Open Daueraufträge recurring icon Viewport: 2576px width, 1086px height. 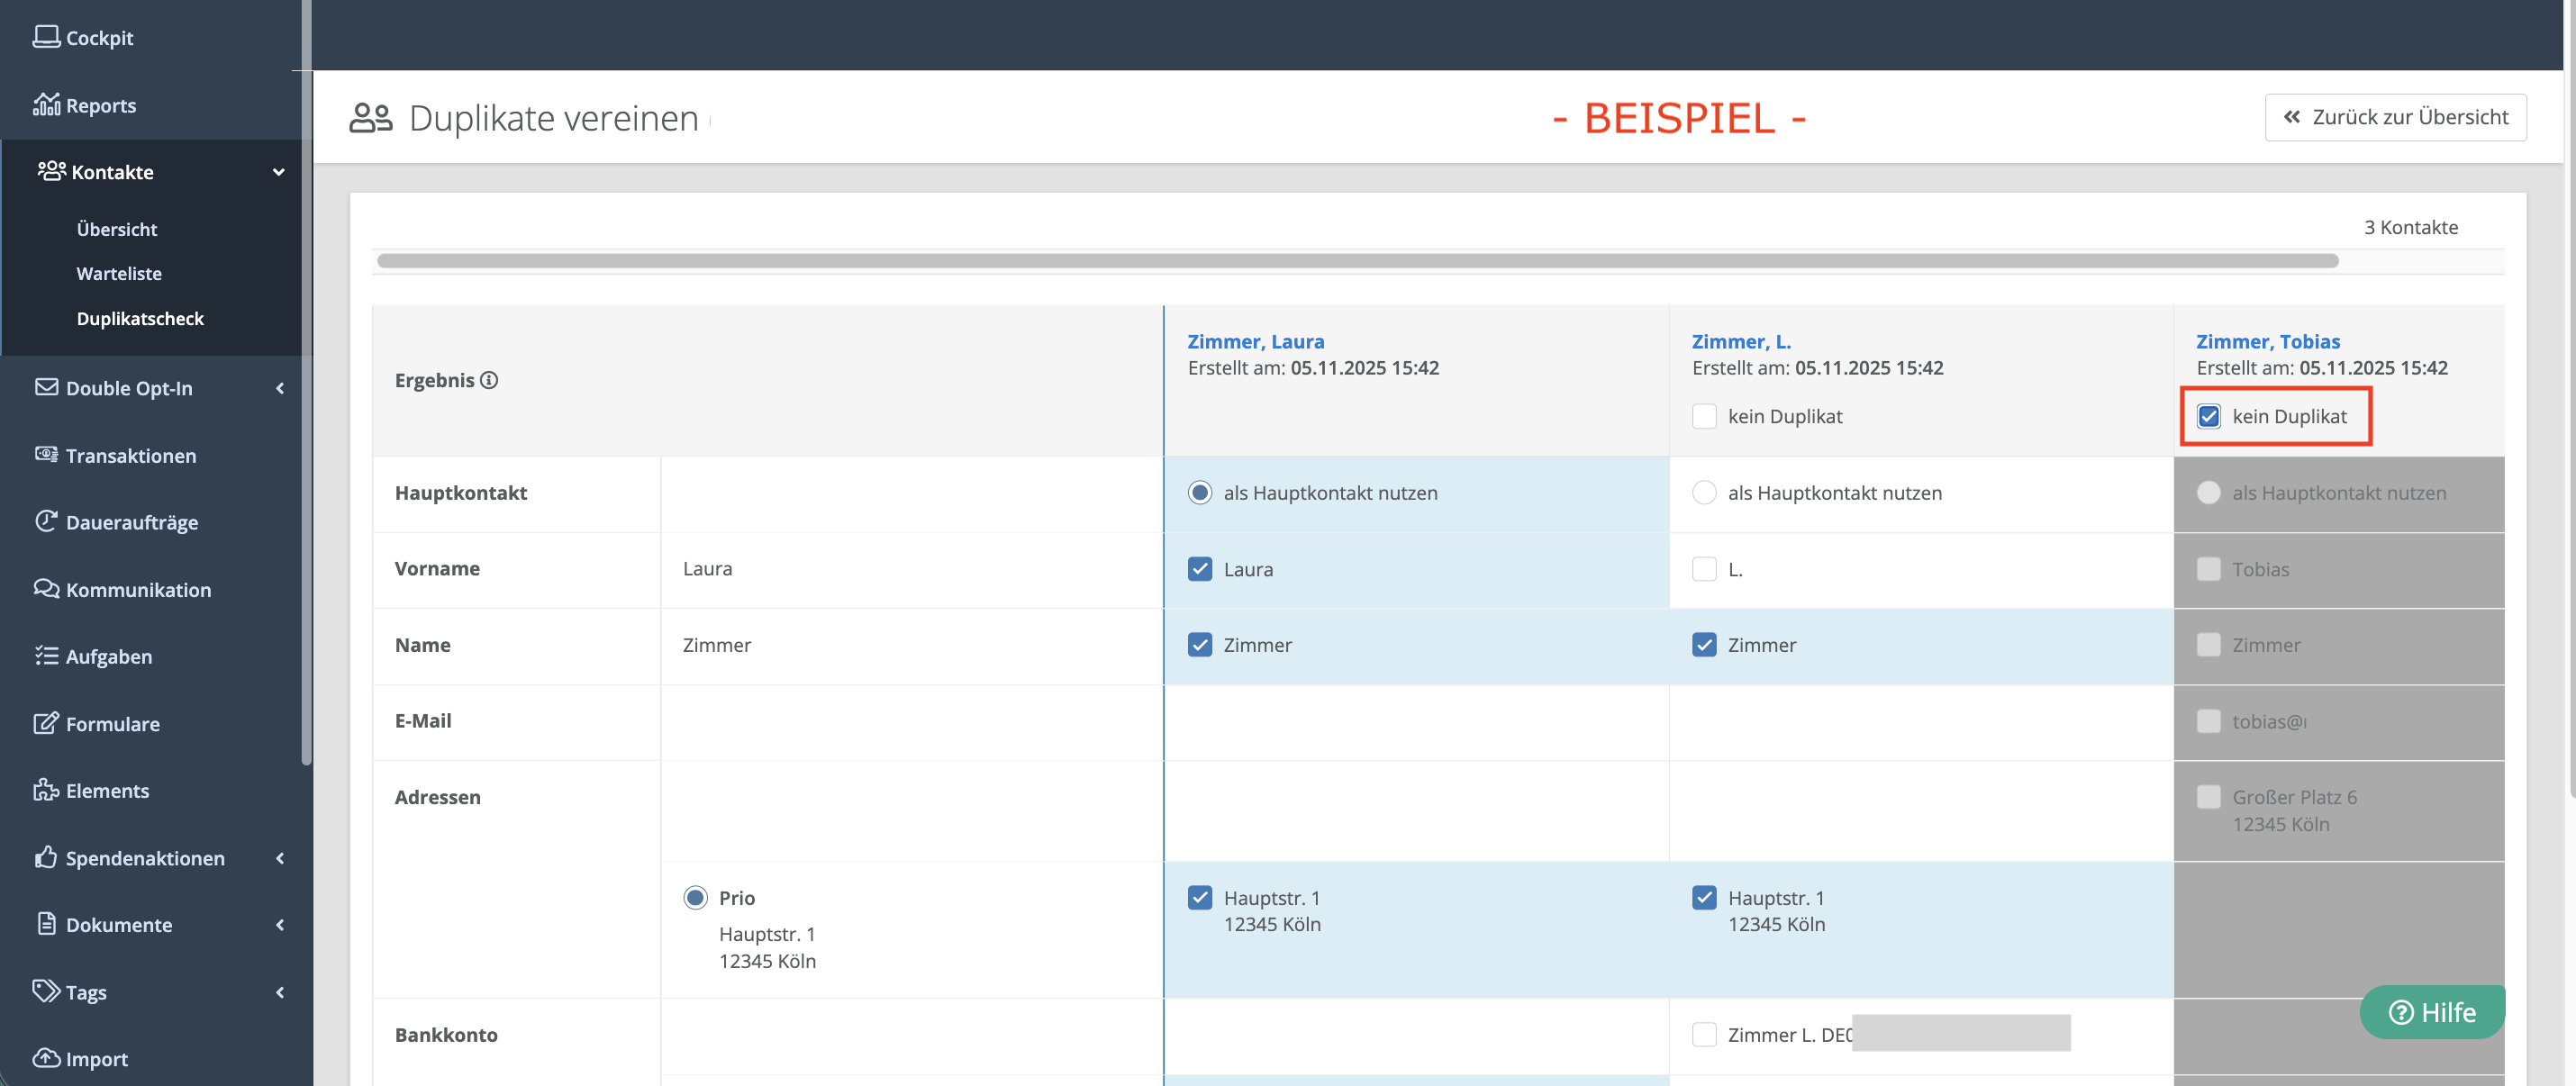coord(46,521)
